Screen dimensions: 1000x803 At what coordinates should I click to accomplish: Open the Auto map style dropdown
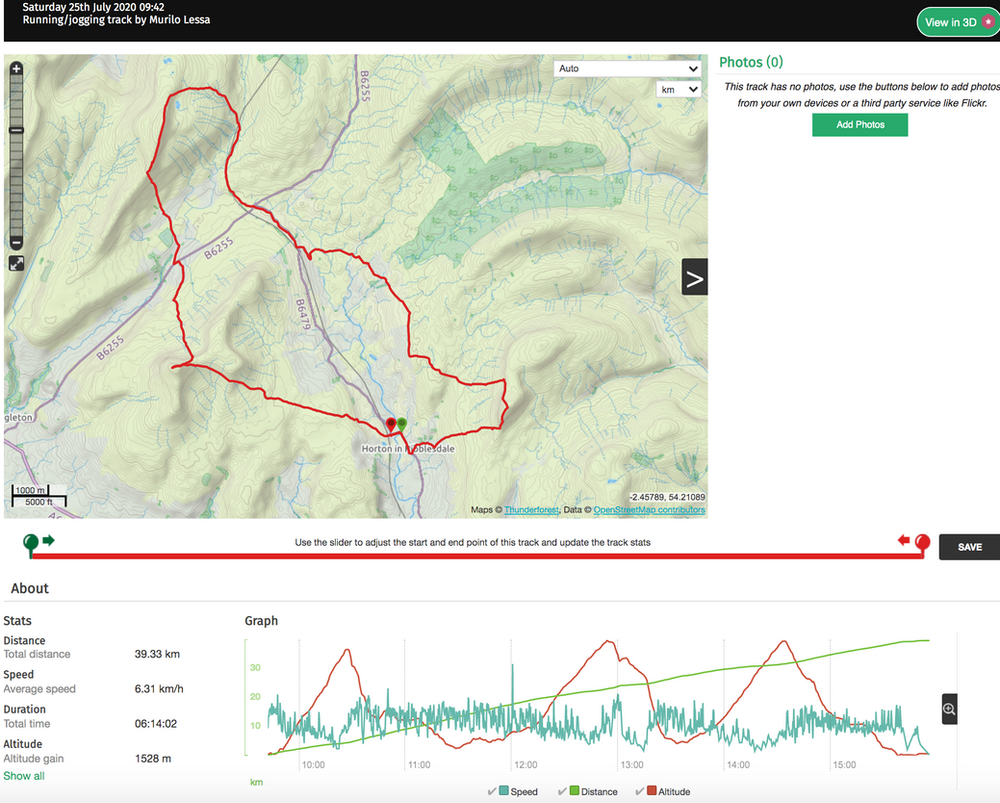click(628, 68)
